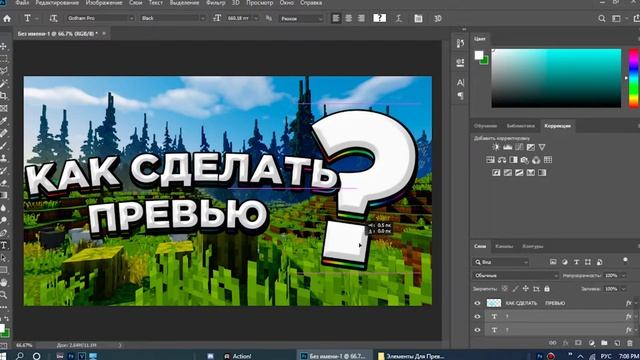640x360 pixels.
Task: Select the Zoom tool in left toolbar
Action: click(4, 295)
